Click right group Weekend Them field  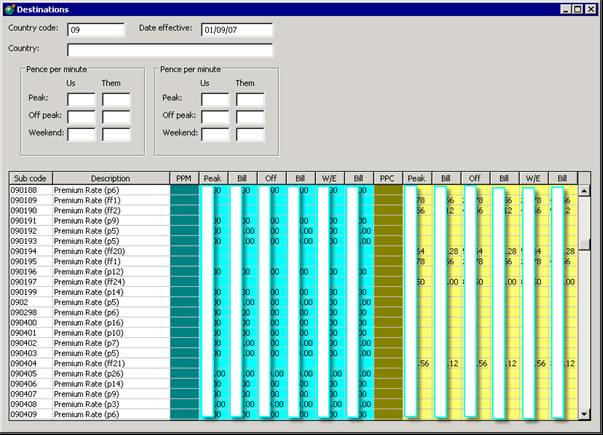(250, 135)
